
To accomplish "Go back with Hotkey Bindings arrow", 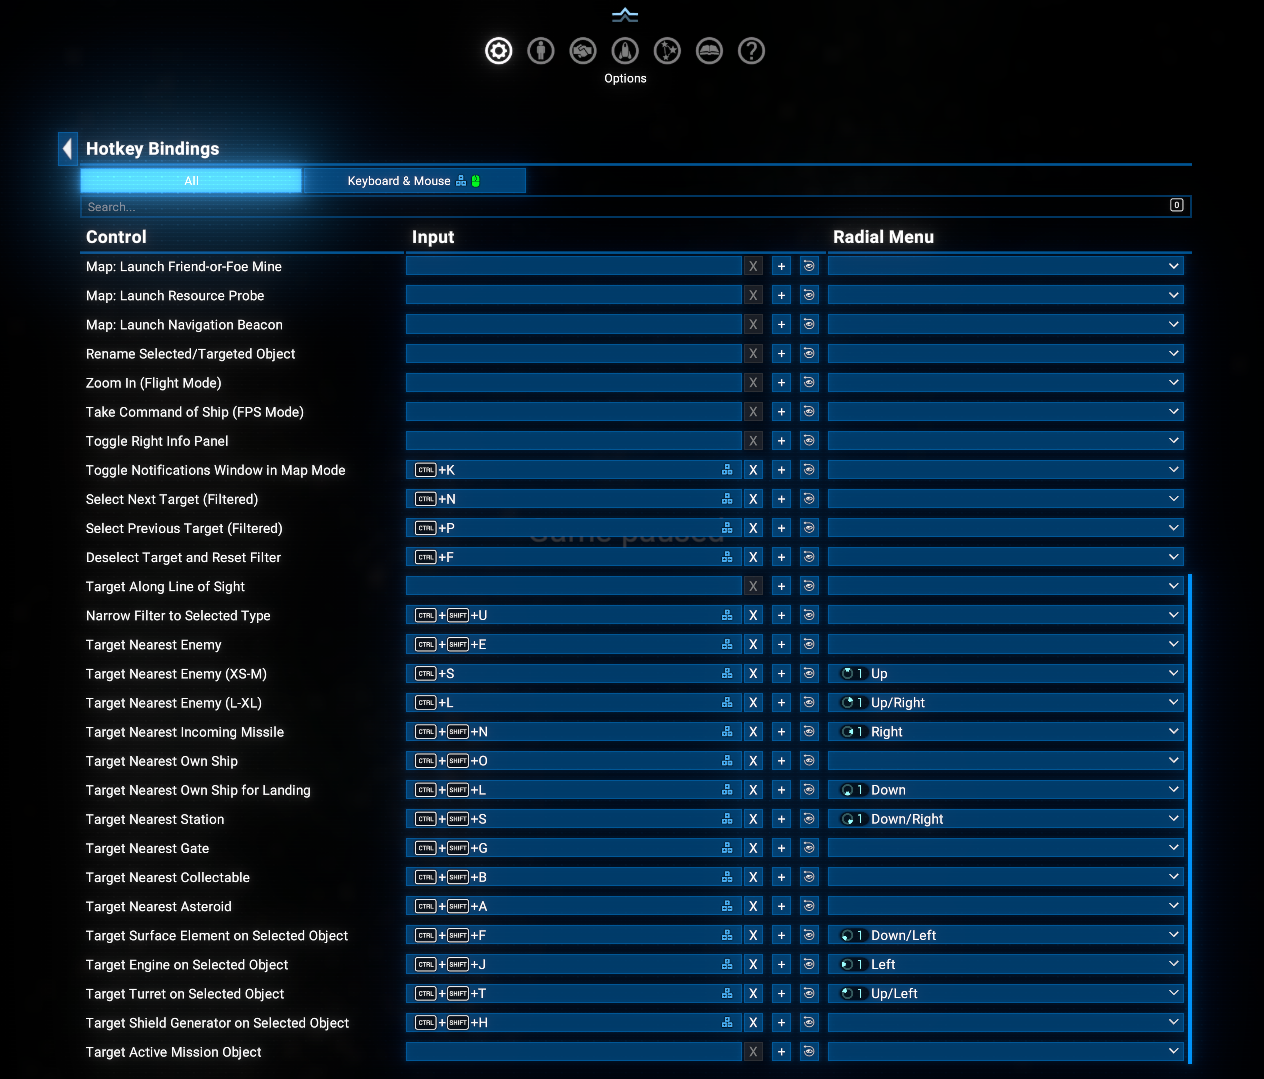I will [67, 149].
